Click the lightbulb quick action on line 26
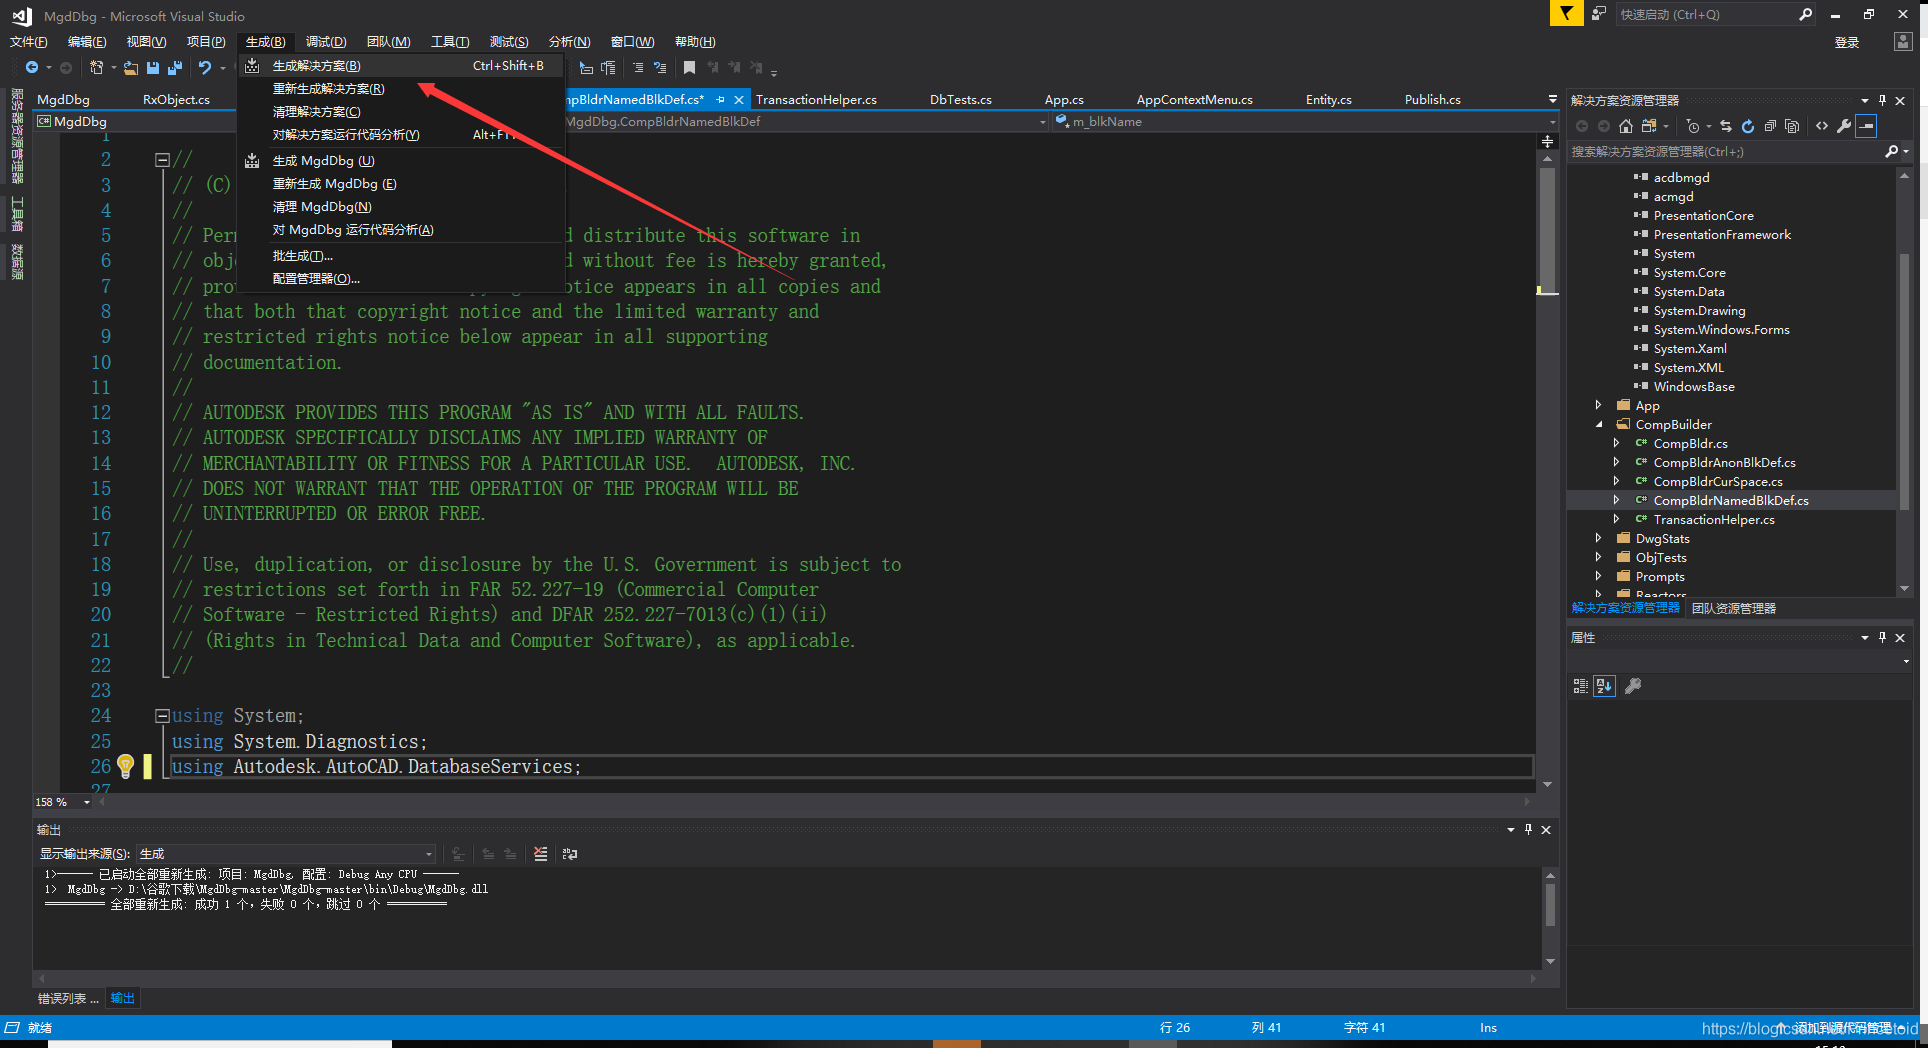 (x=125, y=767)
